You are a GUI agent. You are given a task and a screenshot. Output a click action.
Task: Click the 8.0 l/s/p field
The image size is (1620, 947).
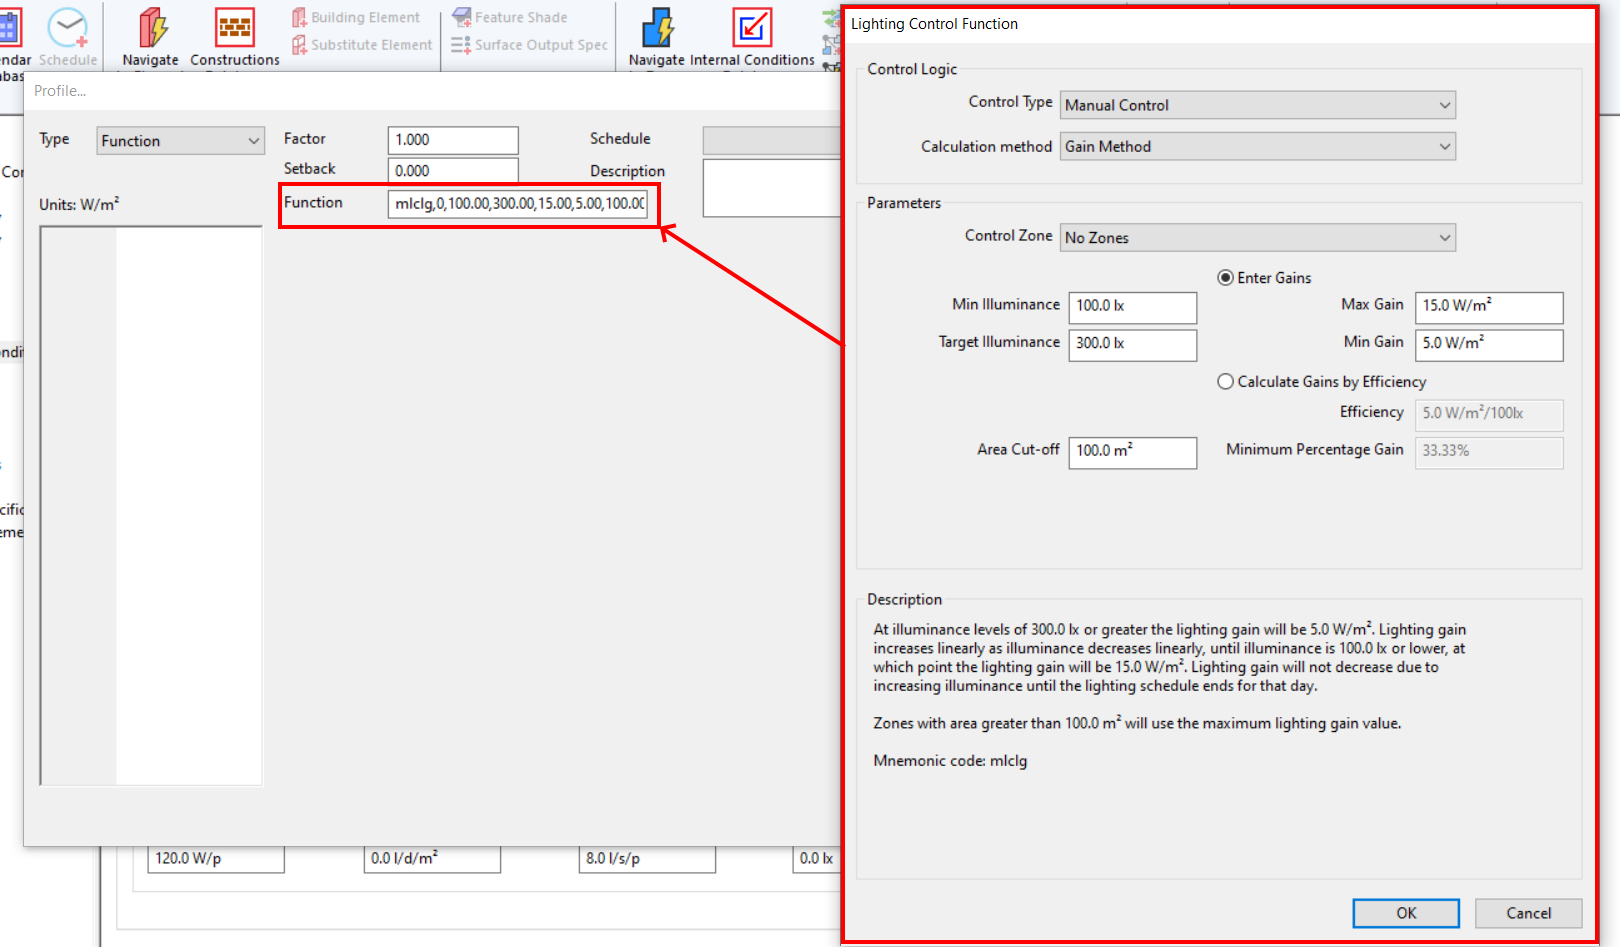[647, 859]
